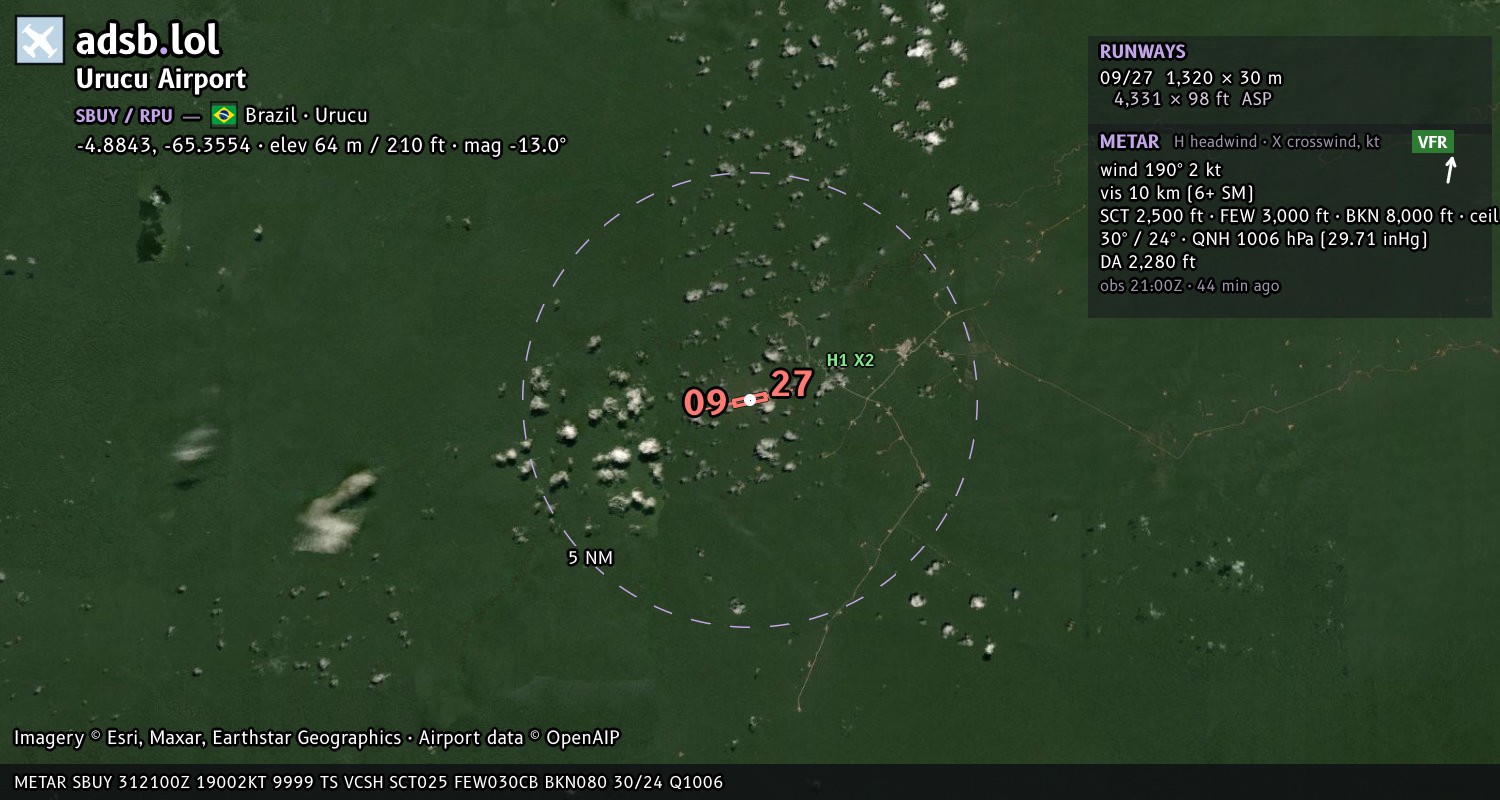Click the 5 NM range ring label
The width and height of the screenshot is (1500, 800).
click(x=590, y=558)
